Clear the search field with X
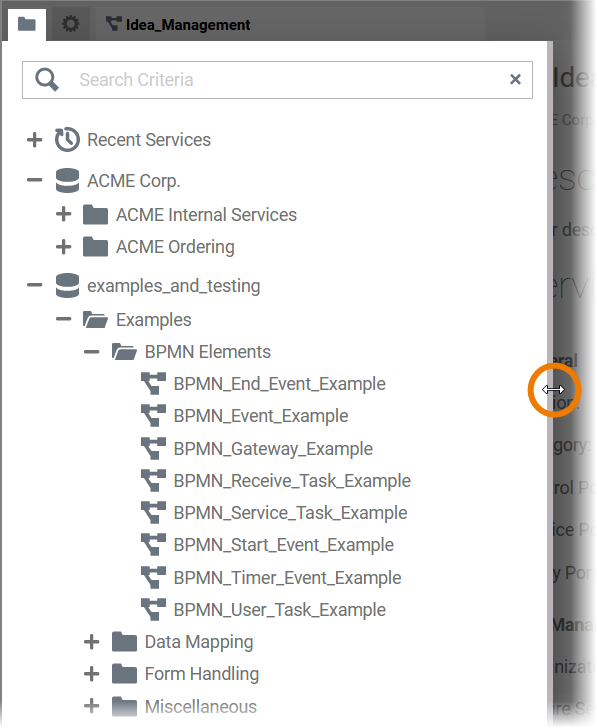This screenshot has height=728, width=597. (x=515, y=79)
